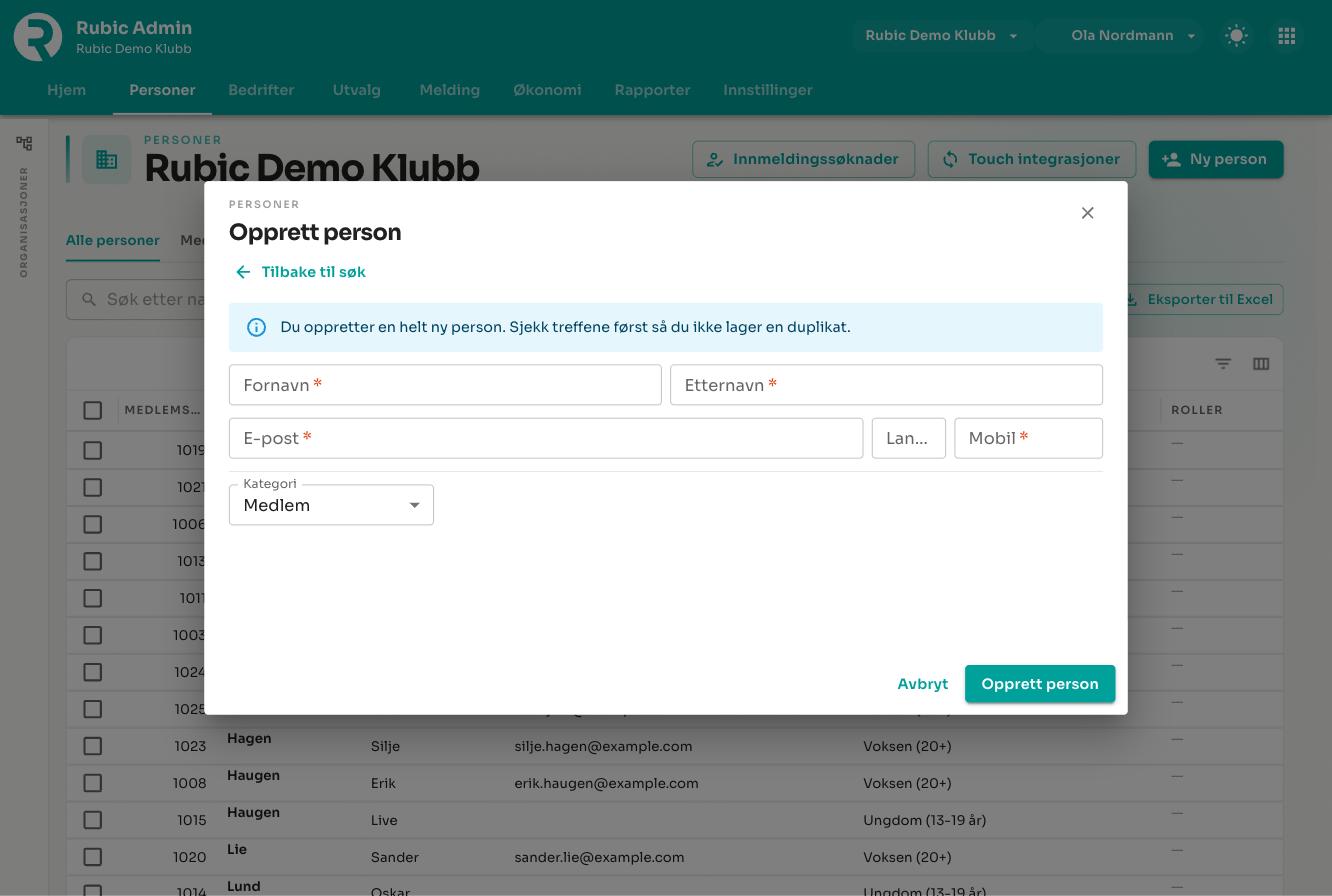Image resolution: width=1332 pixels, height=896 pixels.
Task: Open the Rubic Demo Klubb organisation dropdown
Action: tap(941, 36)
